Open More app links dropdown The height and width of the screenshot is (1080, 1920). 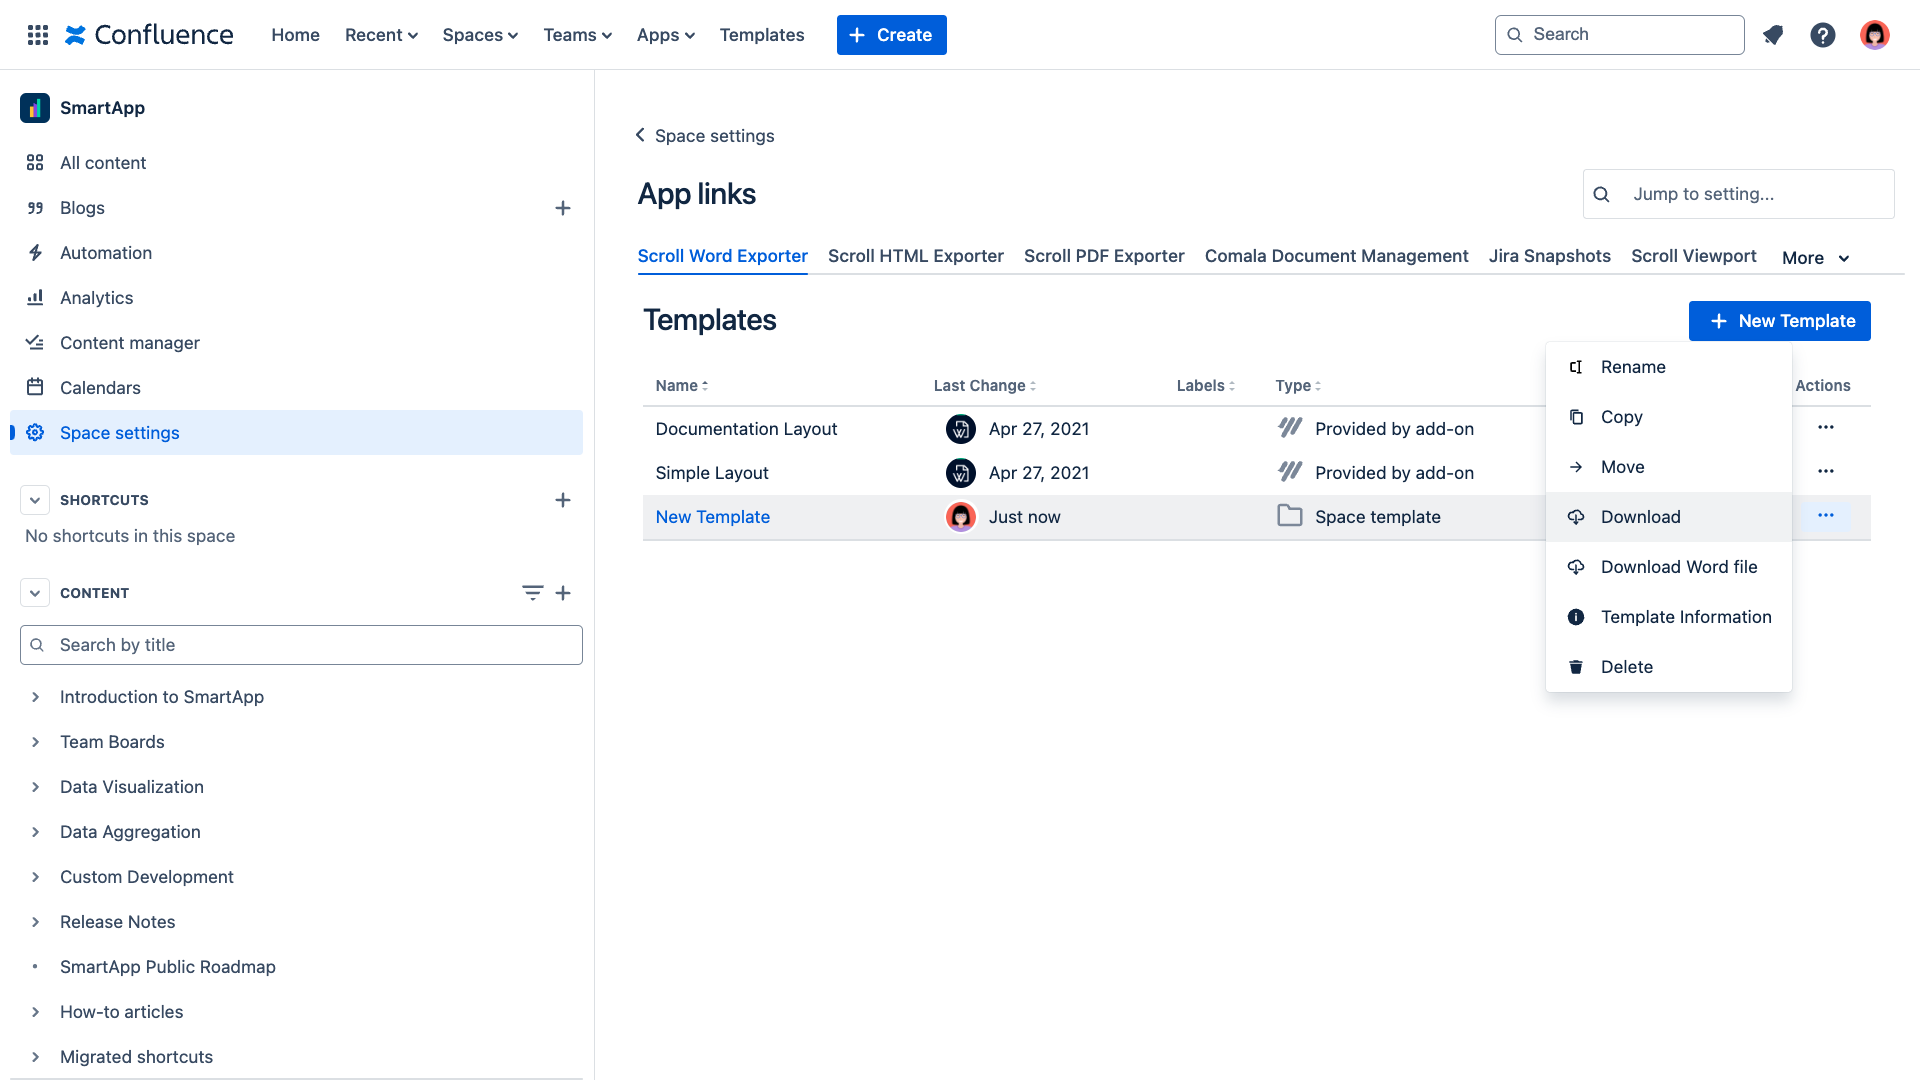[1815, 258]
